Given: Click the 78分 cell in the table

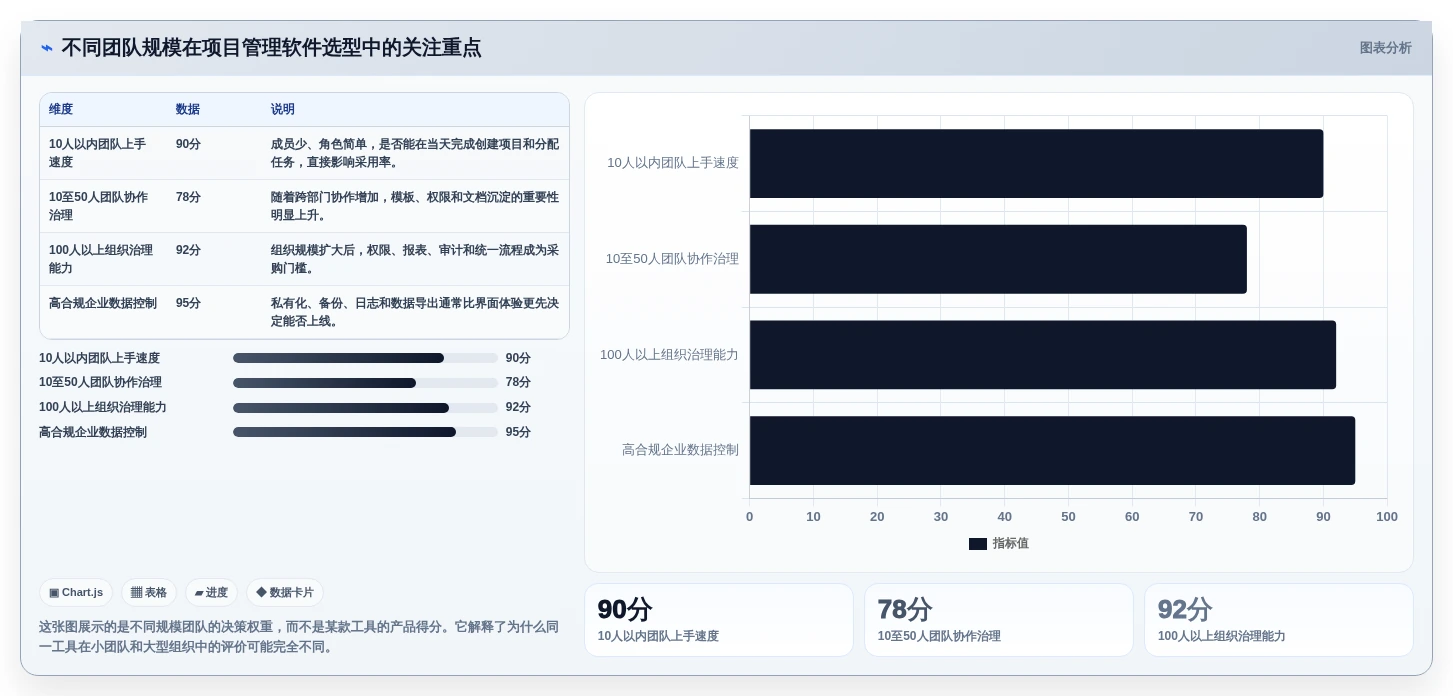Looking at the screenshot, I should [188, 197].
